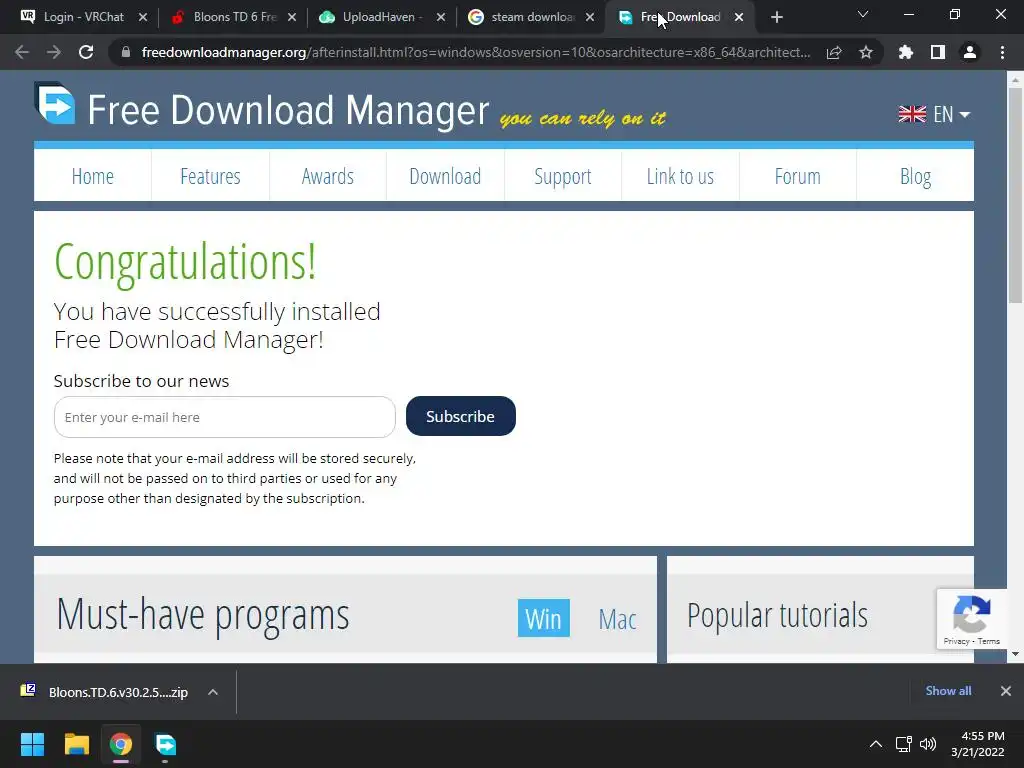This screenshot has height=768, width=1024.
Task: View site info via the padlock icon
Action: click(126, 52)
